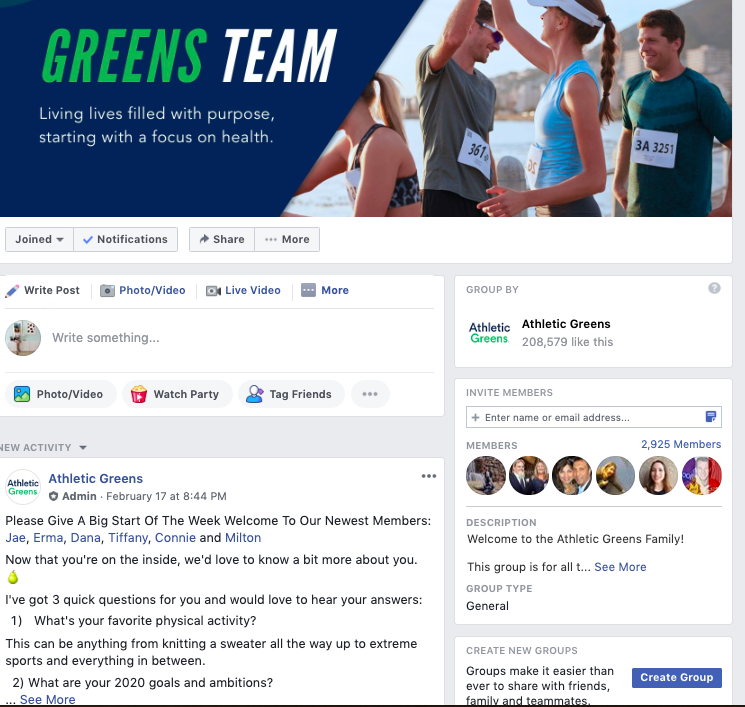This screenshot has width=745, height=707.
Task: Open Tiffany's profile link
Action: (128, 538)
